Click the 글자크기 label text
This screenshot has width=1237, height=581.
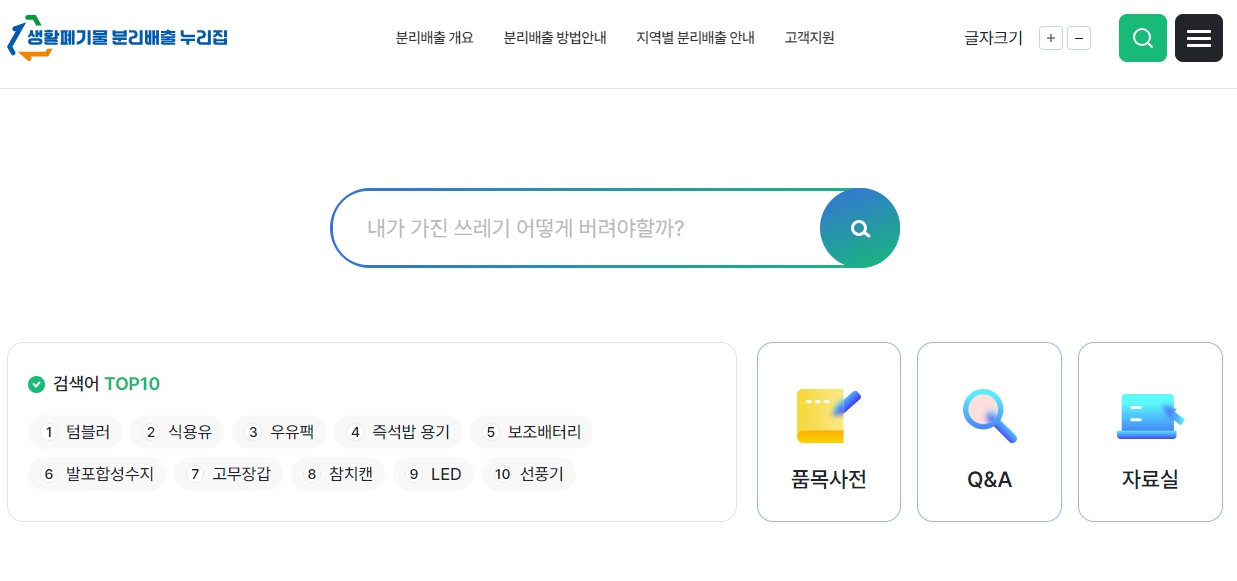click(993, 39)
